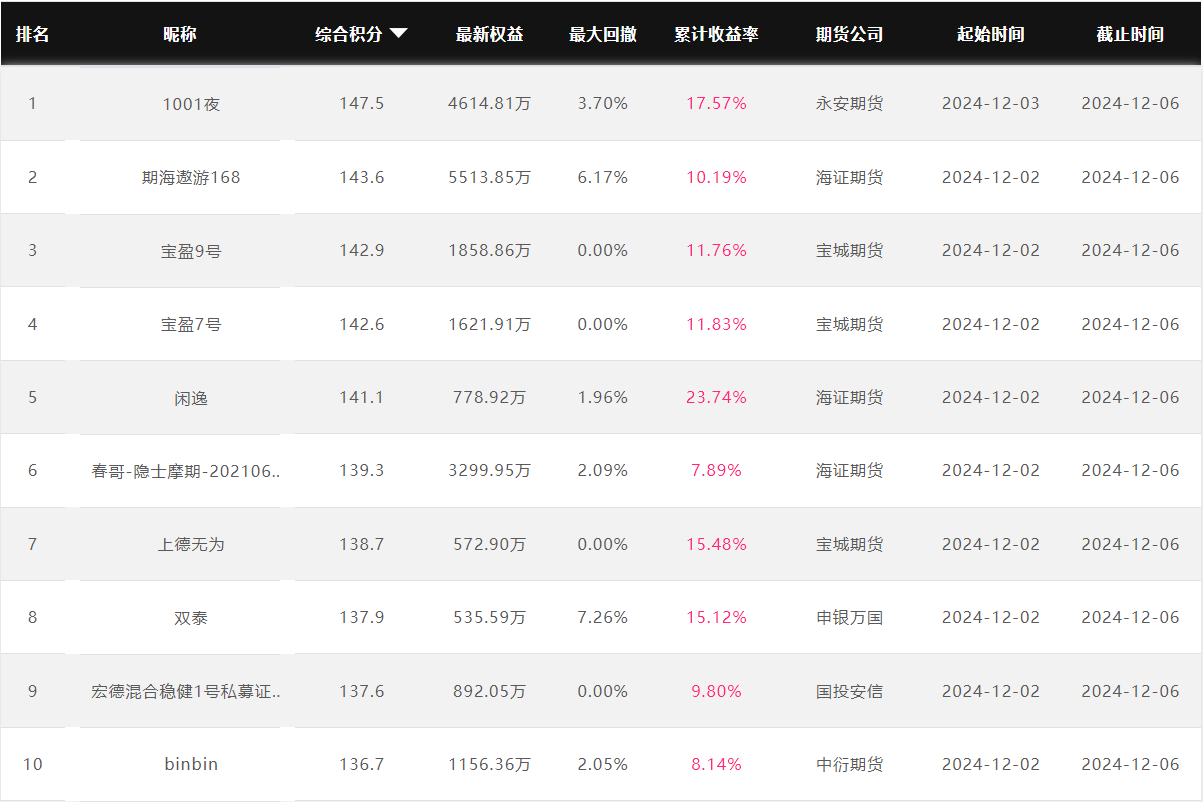Click the 排名 column header
The width and height of the screenshot is (1203, 802).
pos(32,34)
